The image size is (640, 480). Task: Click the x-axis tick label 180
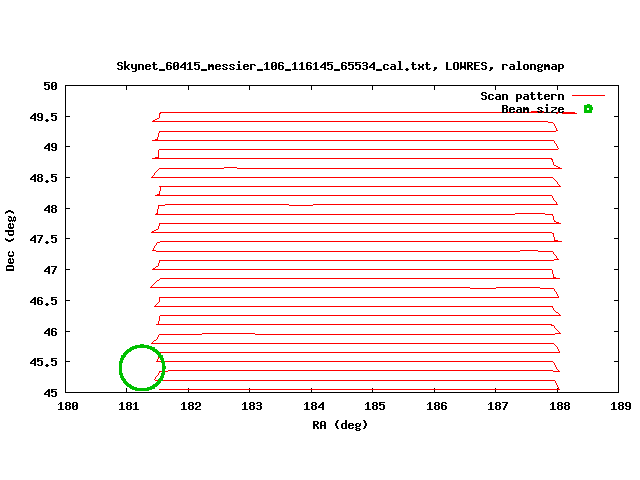tap(68, 406)
